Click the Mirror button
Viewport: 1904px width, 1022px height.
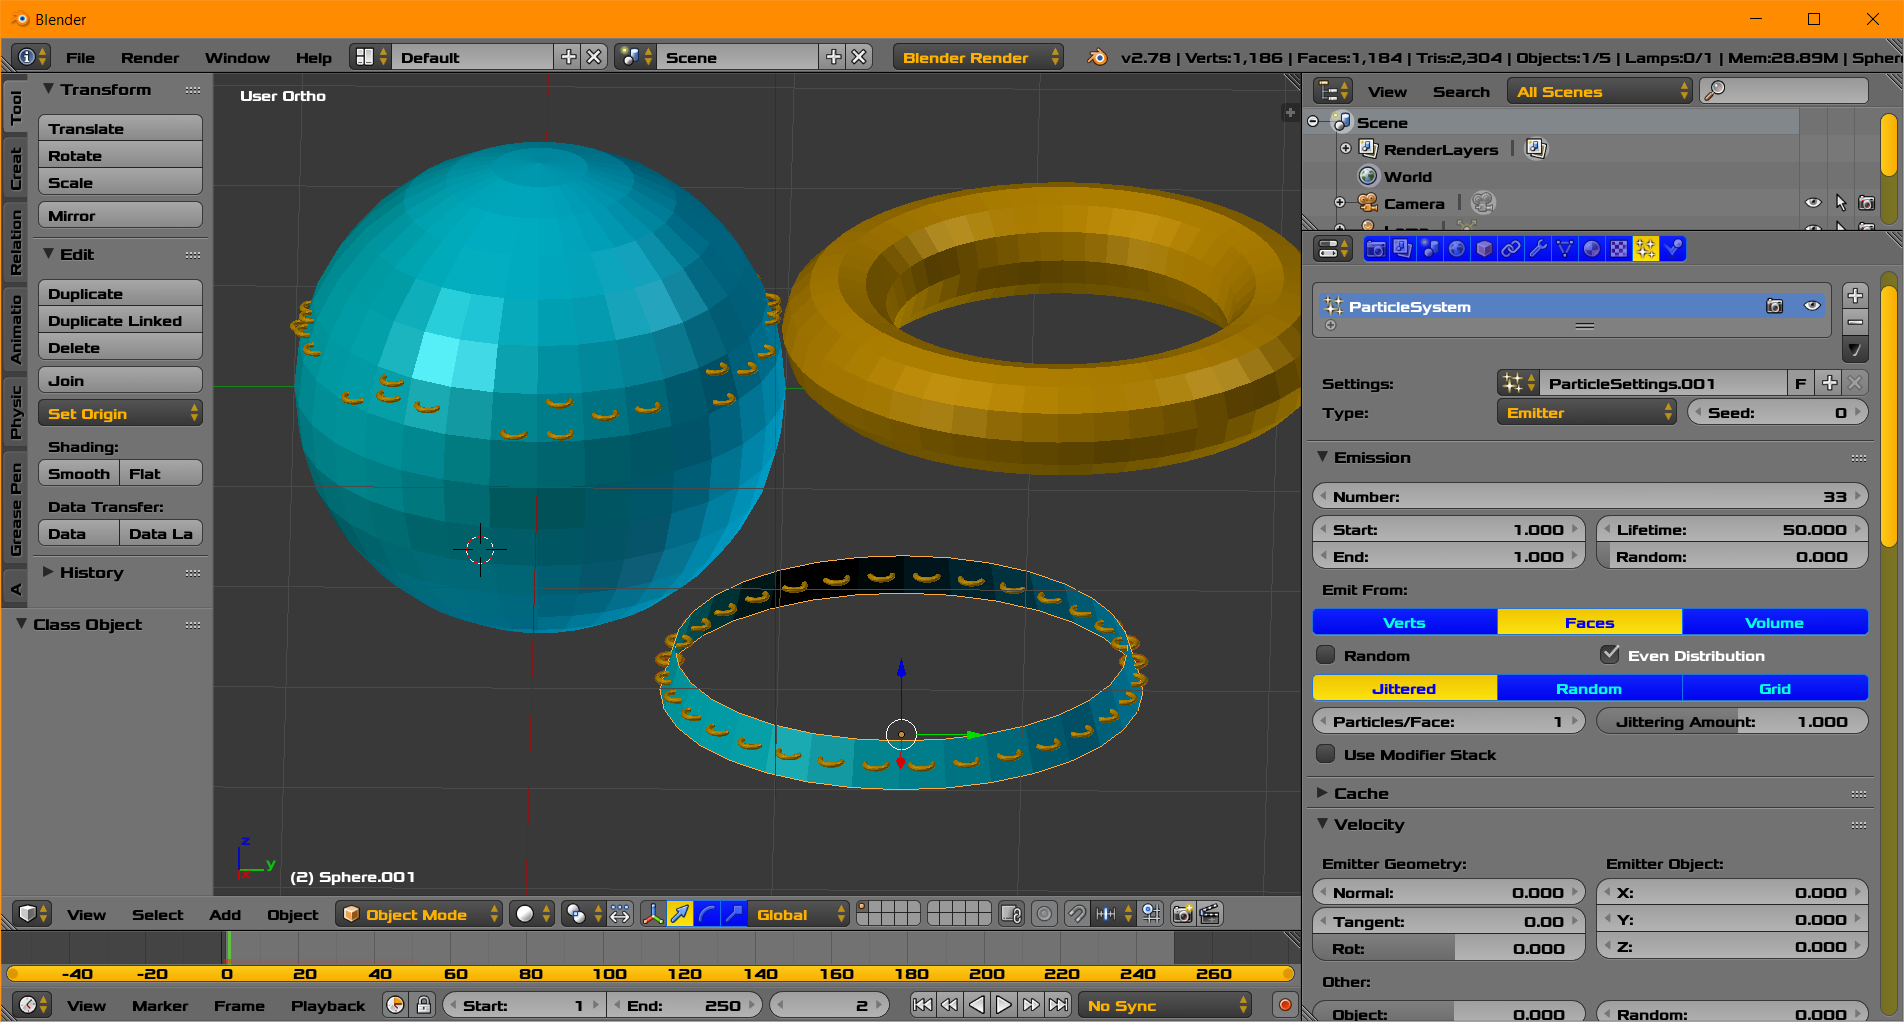tap(120, 215)
